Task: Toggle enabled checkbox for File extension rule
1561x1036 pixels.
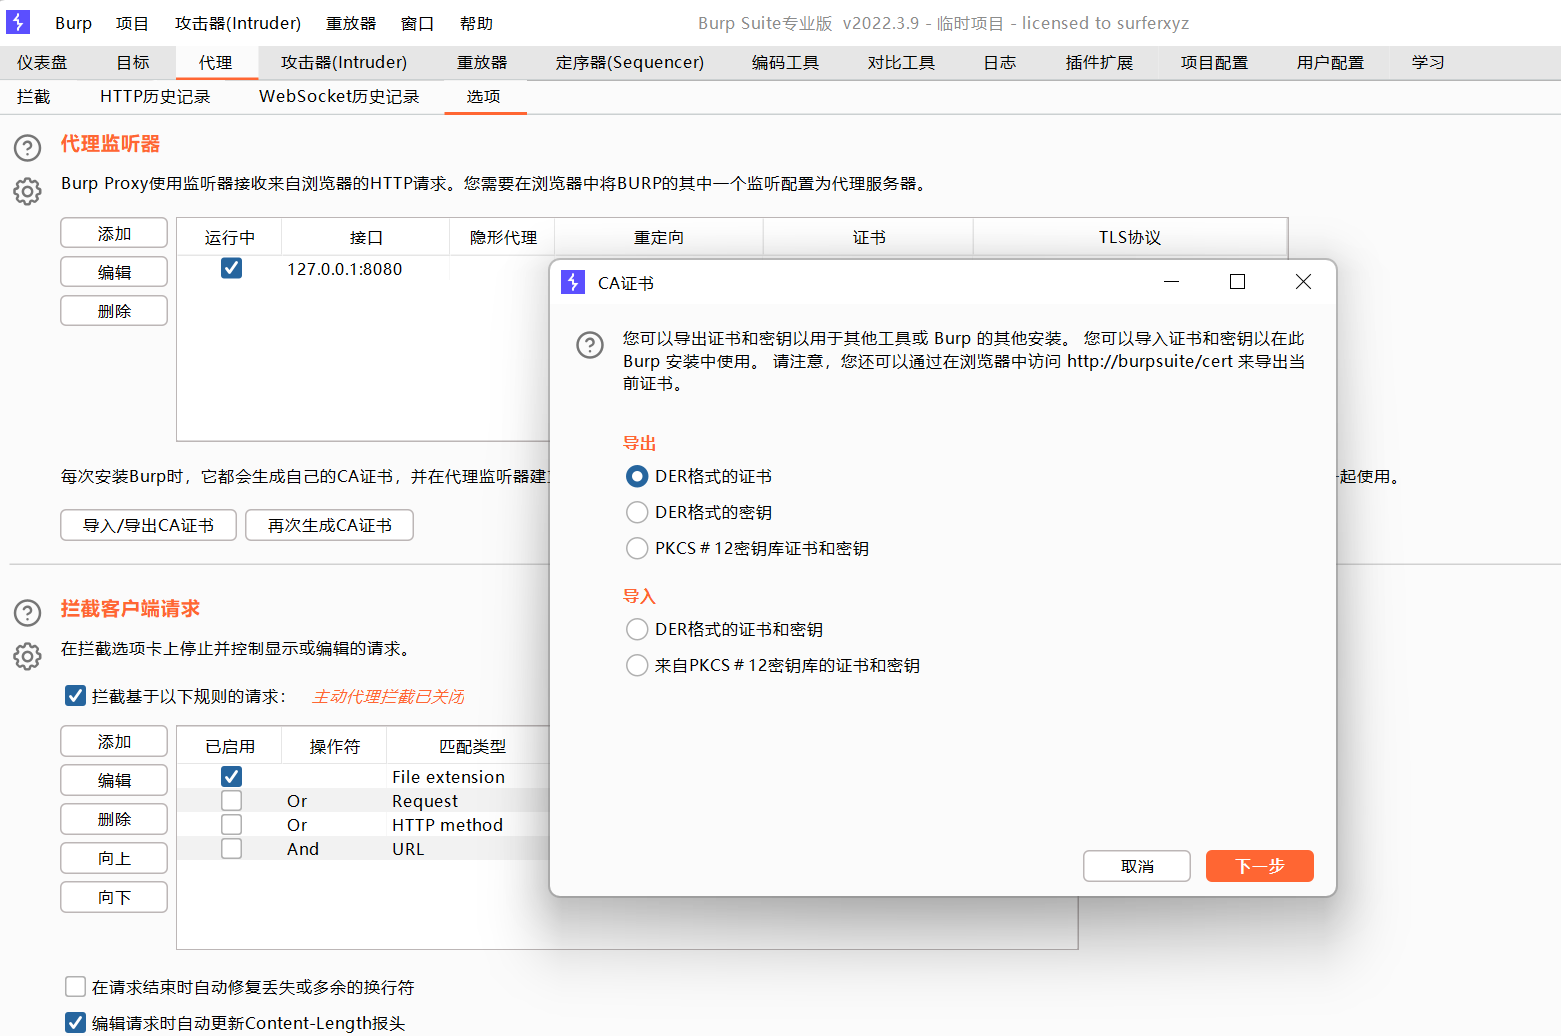Action: 231,776
